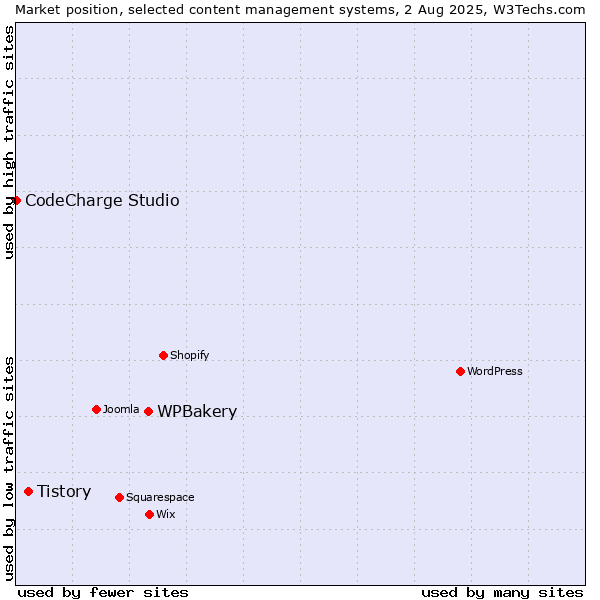Select the 'WPBakery' label
600x600 pixels.
click(197, 412)
